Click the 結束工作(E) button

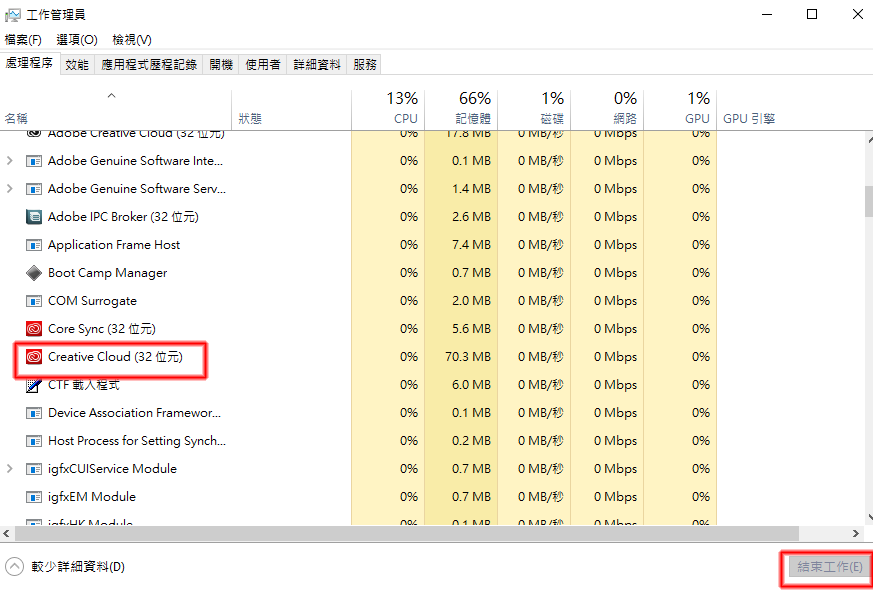[830, 567]
